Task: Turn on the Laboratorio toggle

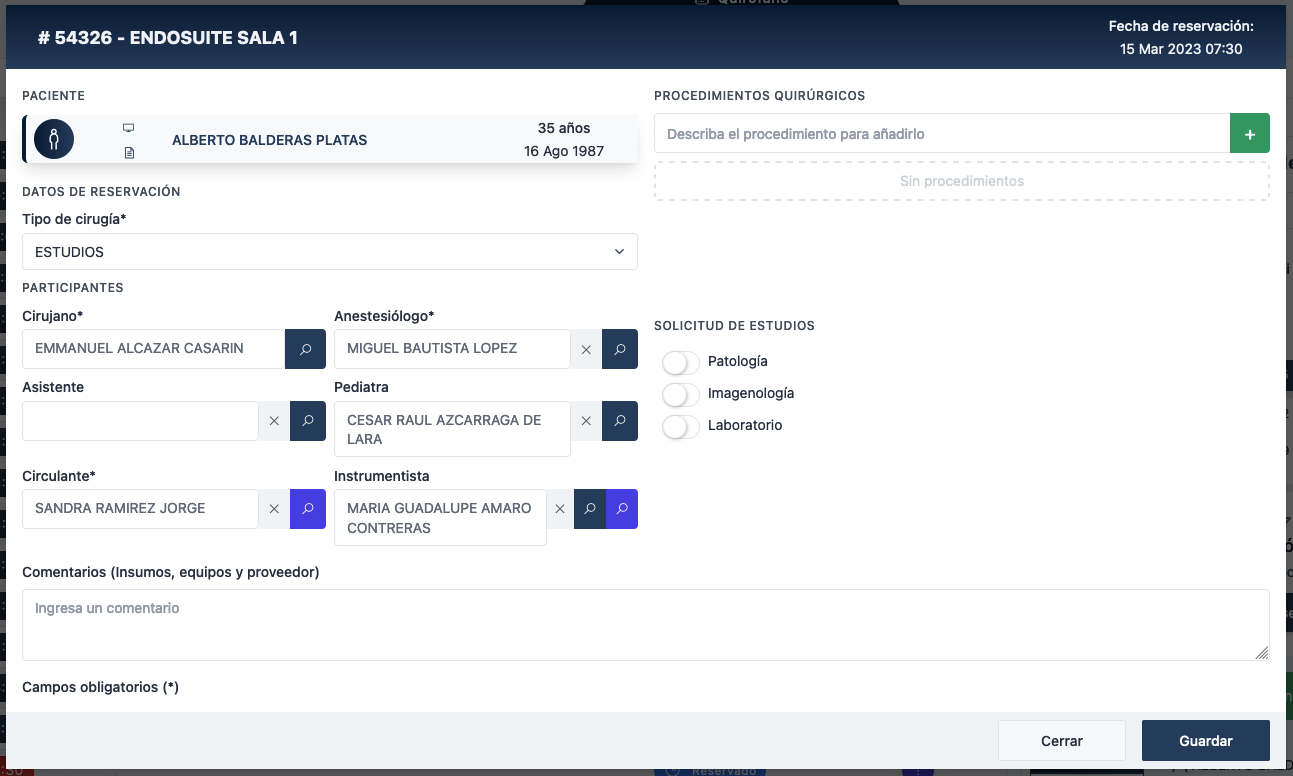Action: click(x=681, y=426)
